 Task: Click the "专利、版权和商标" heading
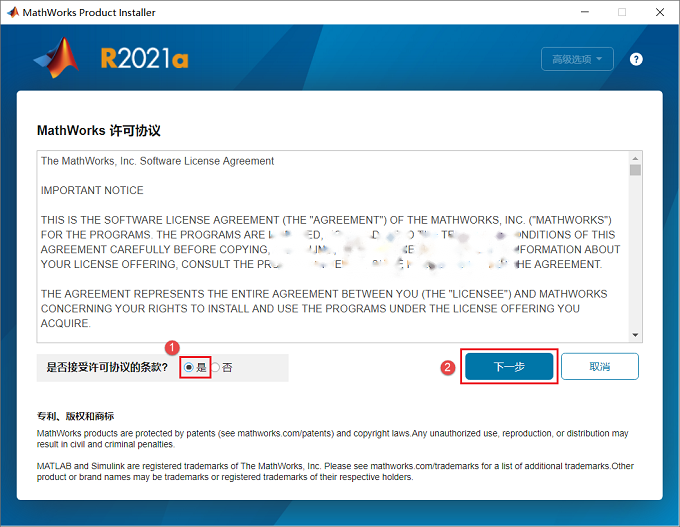[x=75, y=416]
